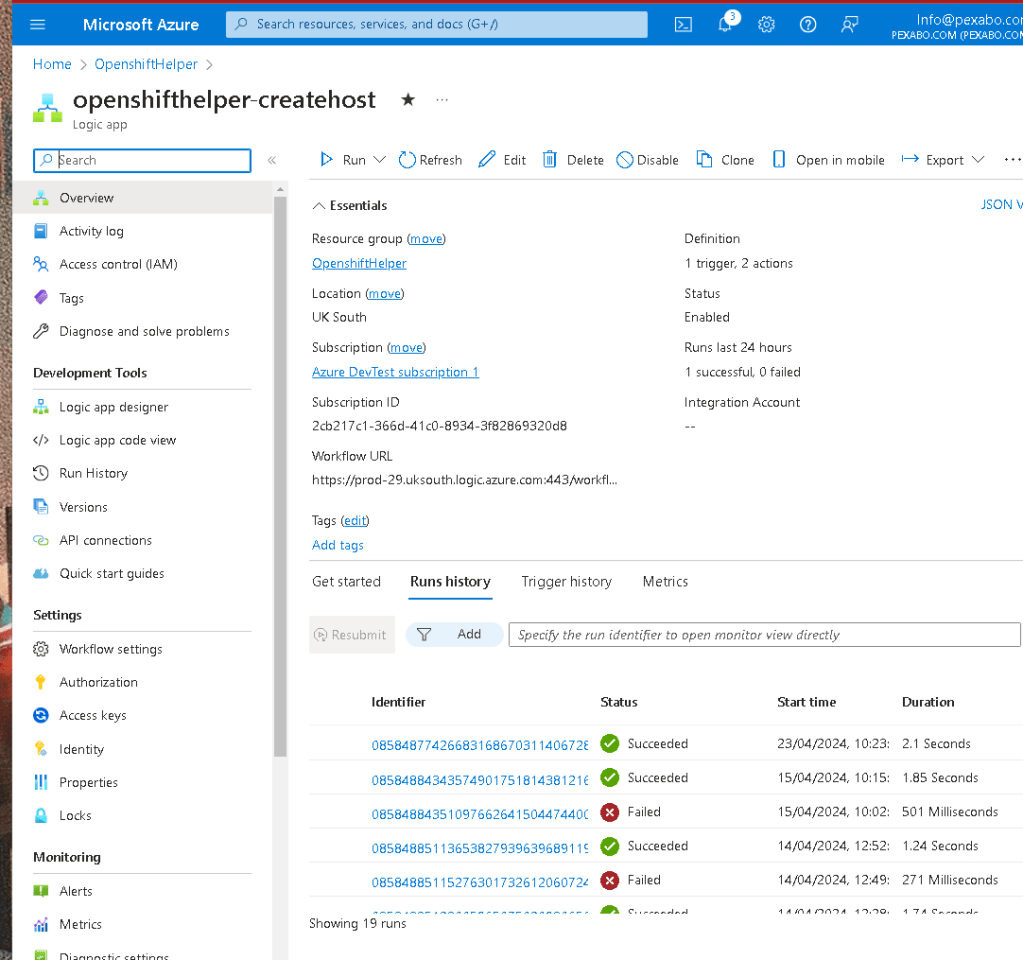Refresh the logic app overview
This screenshot has height=960, width=1023.
pyautogui.click(x=430, y=160)
